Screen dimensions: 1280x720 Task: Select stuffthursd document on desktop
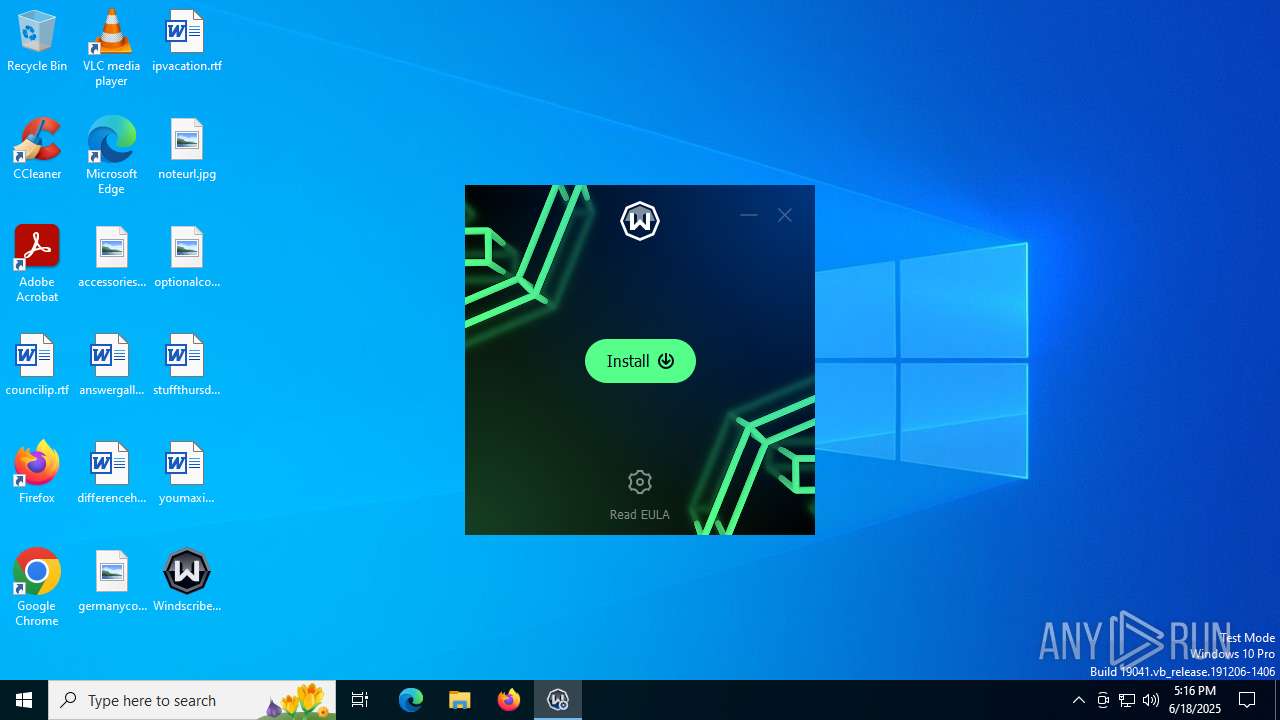click(x=186, y=366)
